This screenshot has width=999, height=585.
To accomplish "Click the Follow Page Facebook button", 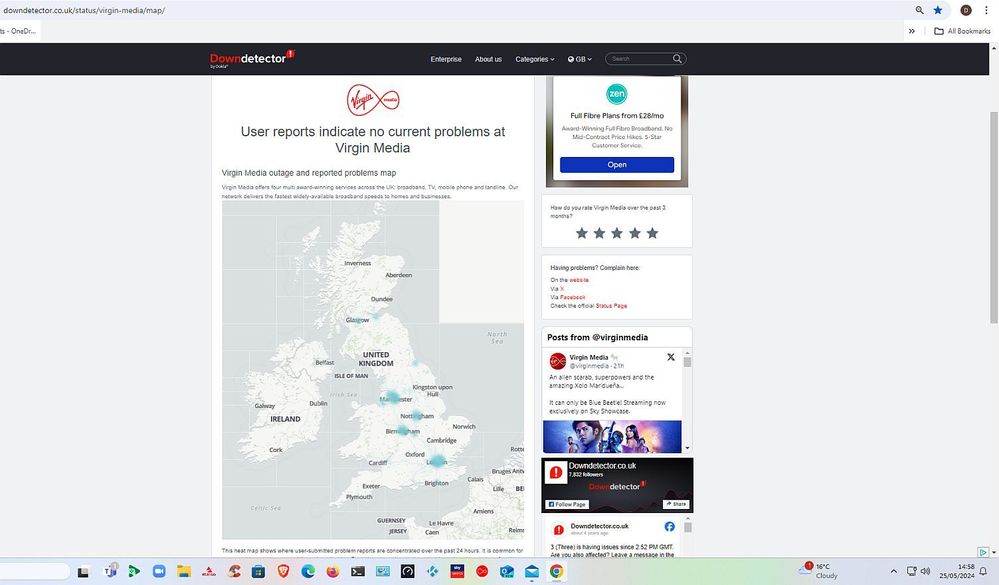I will [567, 504].
